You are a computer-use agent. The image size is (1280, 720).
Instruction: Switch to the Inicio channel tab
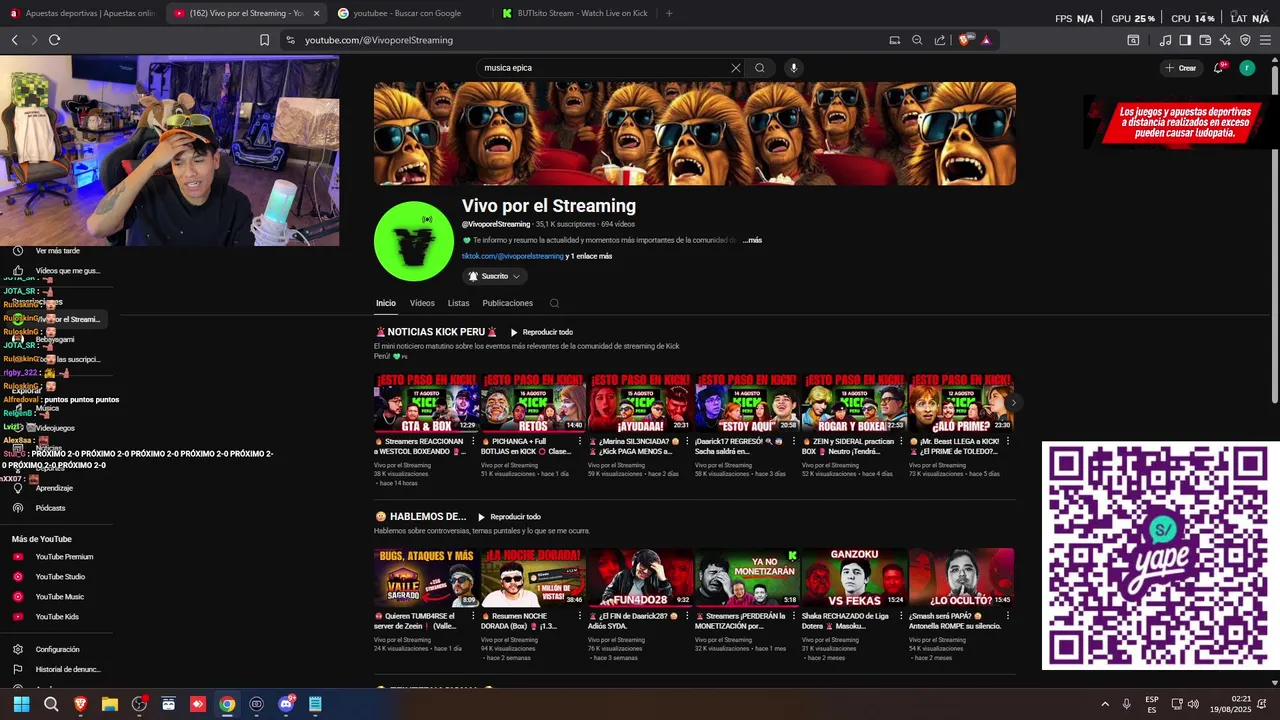tap(386, 303)
